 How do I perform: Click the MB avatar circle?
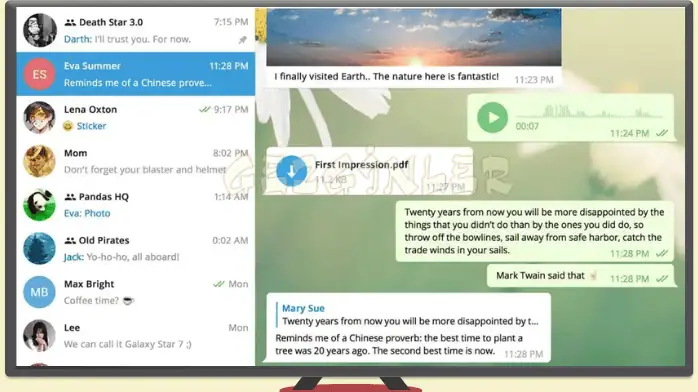click(40, 292)
